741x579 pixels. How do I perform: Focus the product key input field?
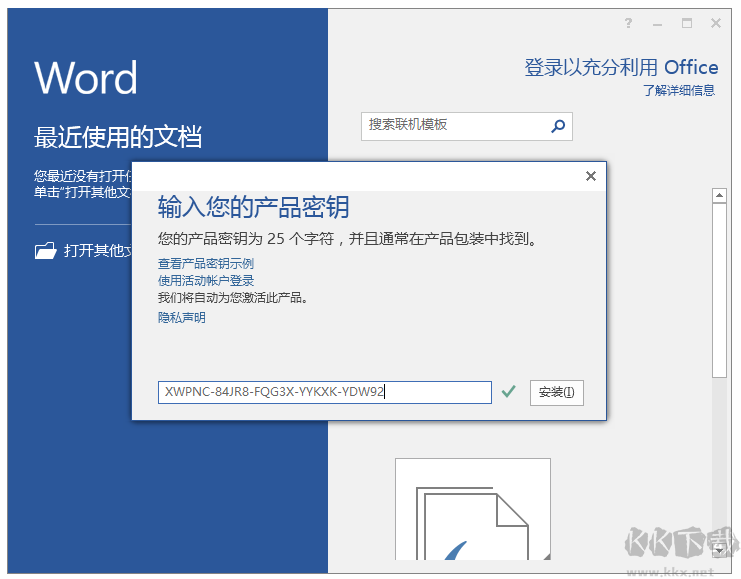[325, 392]
